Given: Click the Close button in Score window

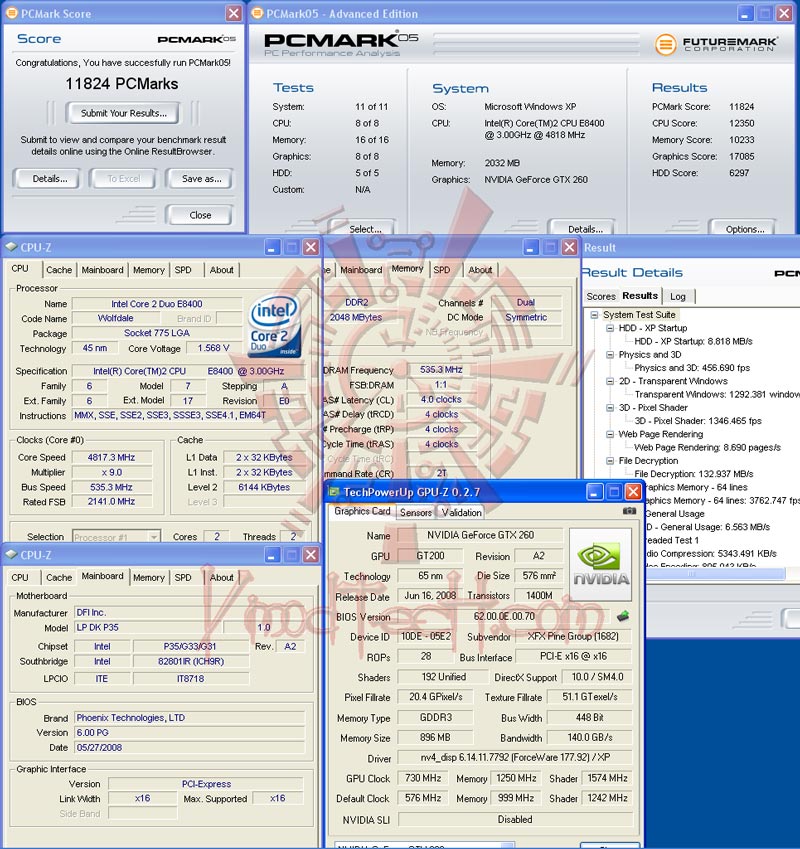Looking at the screenshot, I should (200, 215).
